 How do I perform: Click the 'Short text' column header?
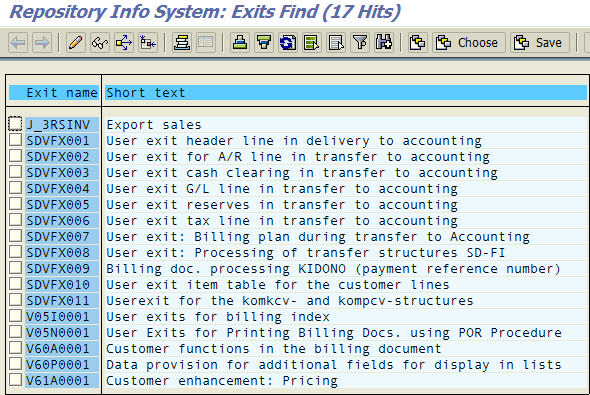pyautogui.click(x=146, y=93)
